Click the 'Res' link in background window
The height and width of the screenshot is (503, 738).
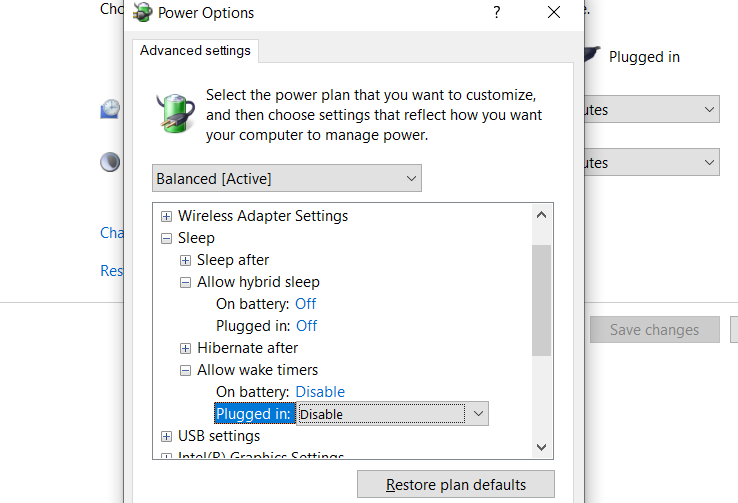pos(112,271)
